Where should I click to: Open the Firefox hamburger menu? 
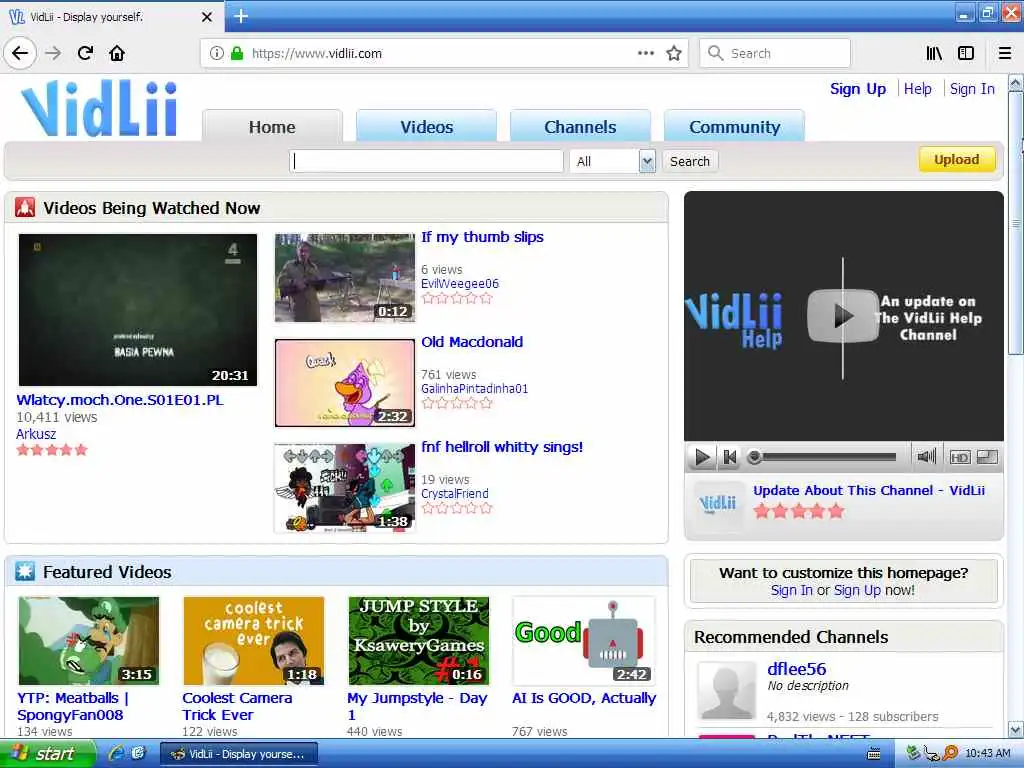pyautogui.click(x=1004, y=53)
